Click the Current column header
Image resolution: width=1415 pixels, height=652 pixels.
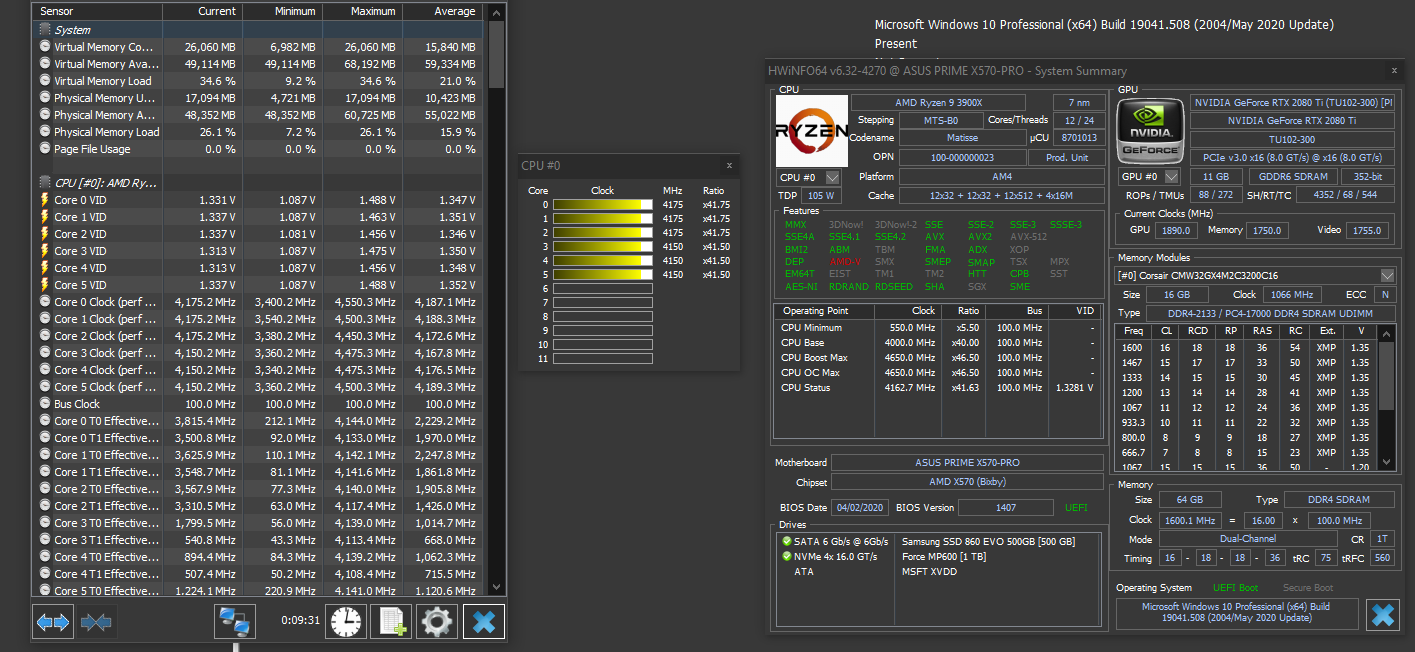coord(202,11)
